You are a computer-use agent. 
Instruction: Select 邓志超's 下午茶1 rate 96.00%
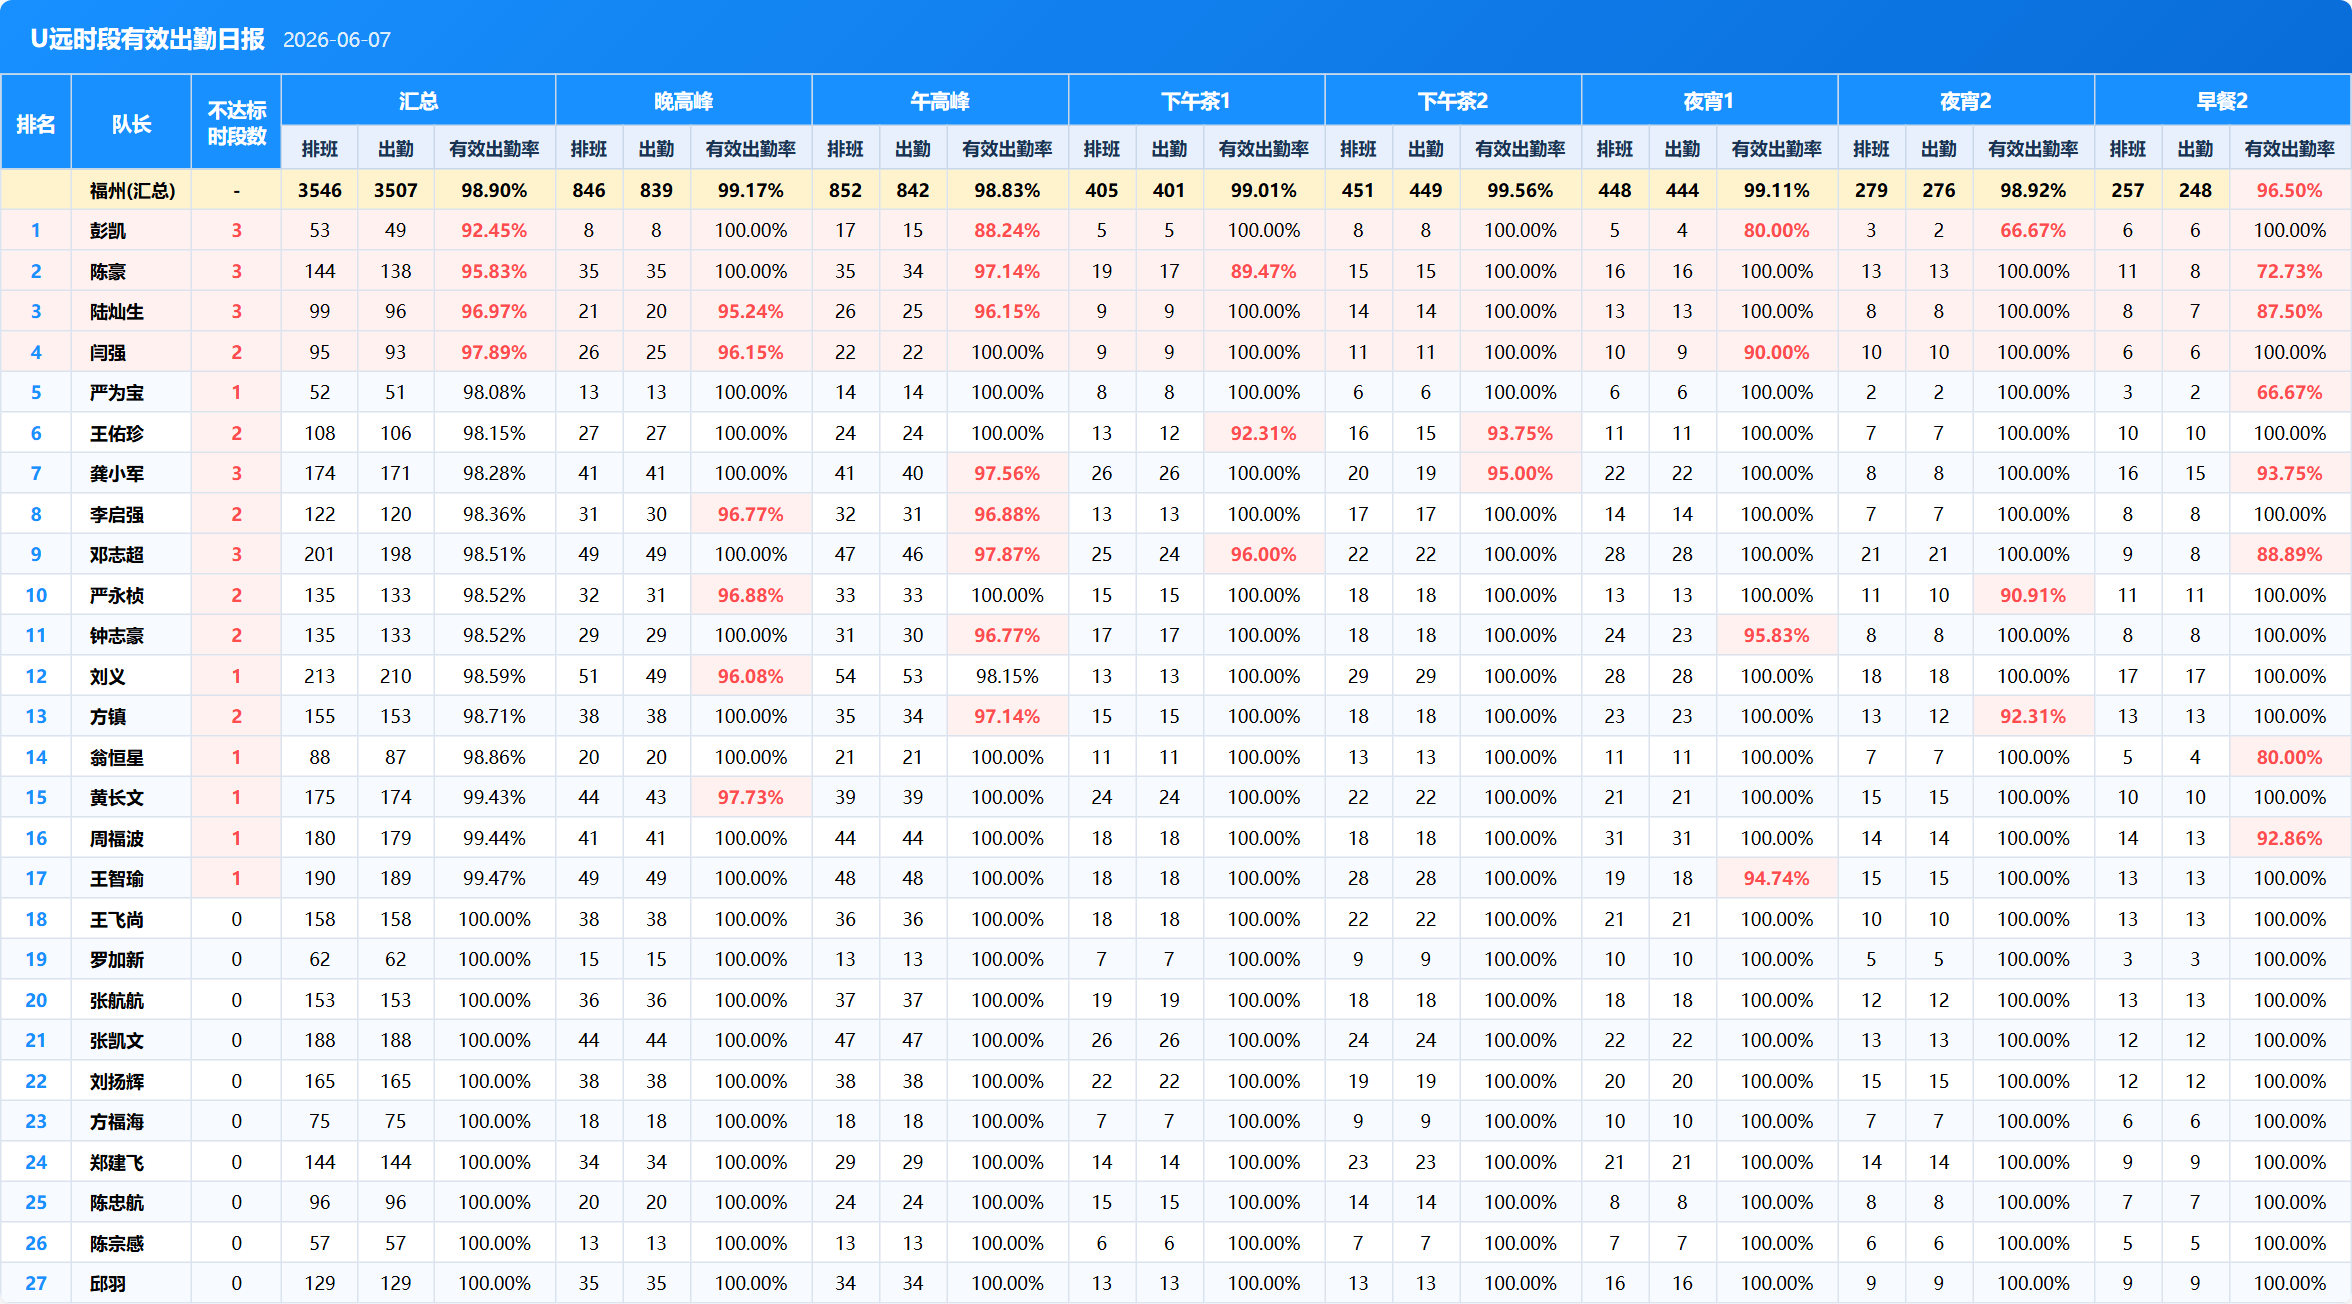click(1263, 555)
